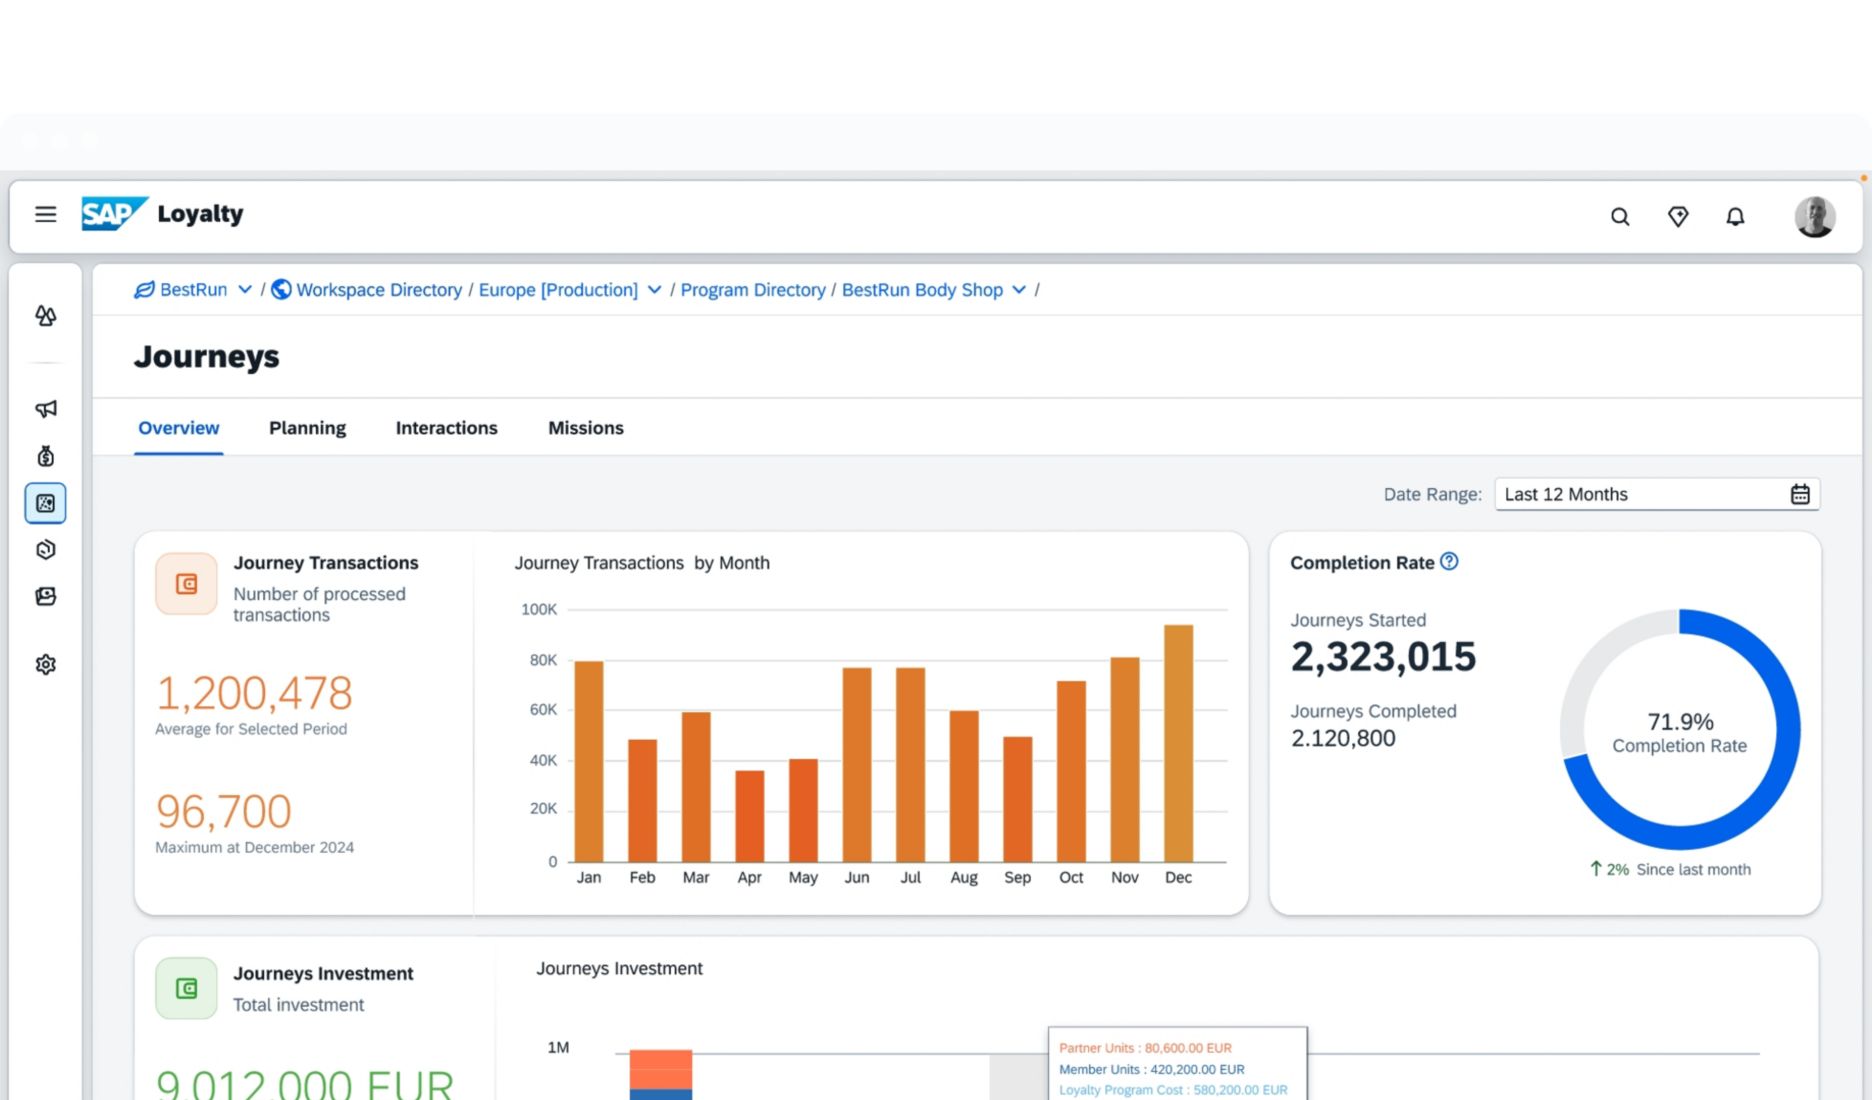Viewport: 1872px width, 1100px height.
Task: Open the Workspace Directory link
Action: (378, 290)
